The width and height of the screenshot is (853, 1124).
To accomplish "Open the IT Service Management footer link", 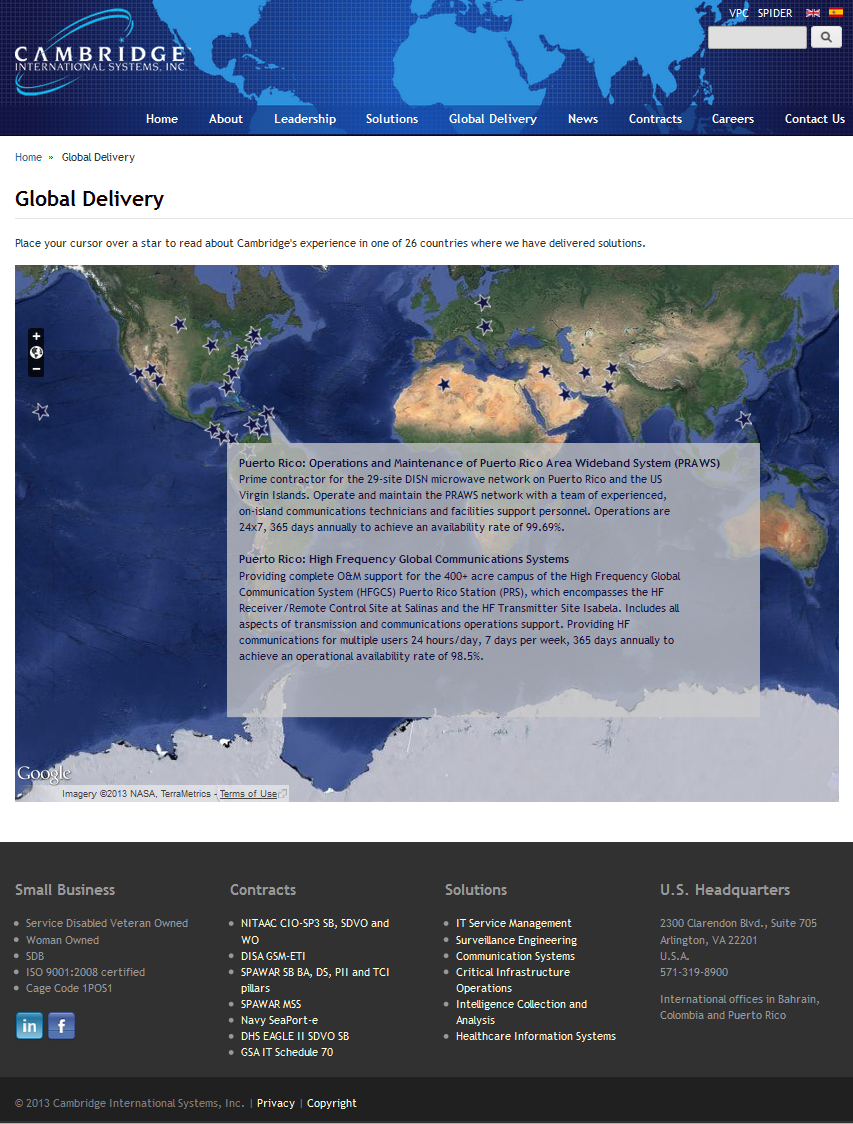I will point(513,923).
